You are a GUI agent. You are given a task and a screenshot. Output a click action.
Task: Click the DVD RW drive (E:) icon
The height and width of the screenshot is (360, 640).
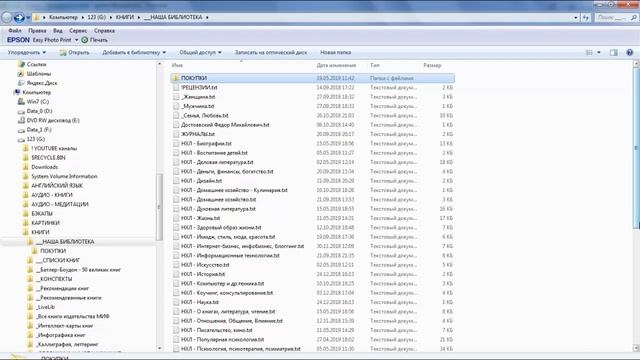21,120
